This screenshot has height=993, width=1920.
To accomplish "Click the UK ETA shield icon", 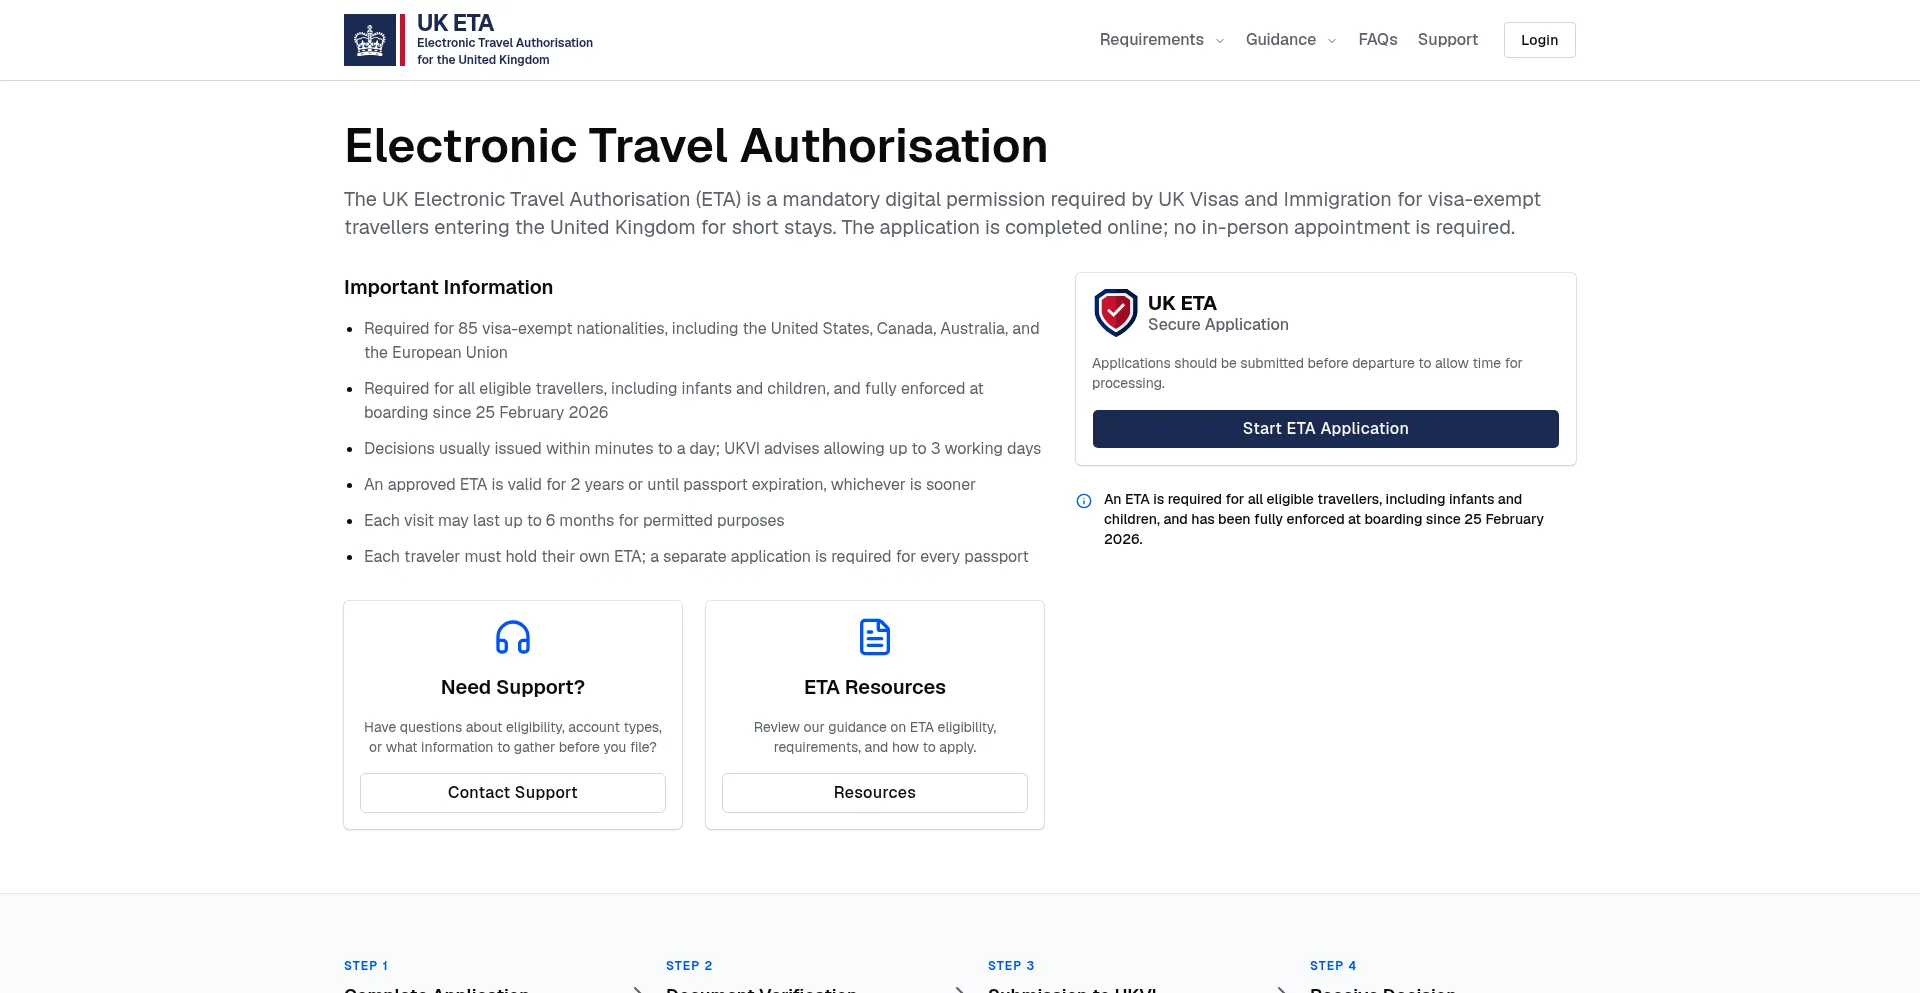I will click(1116, 313).
